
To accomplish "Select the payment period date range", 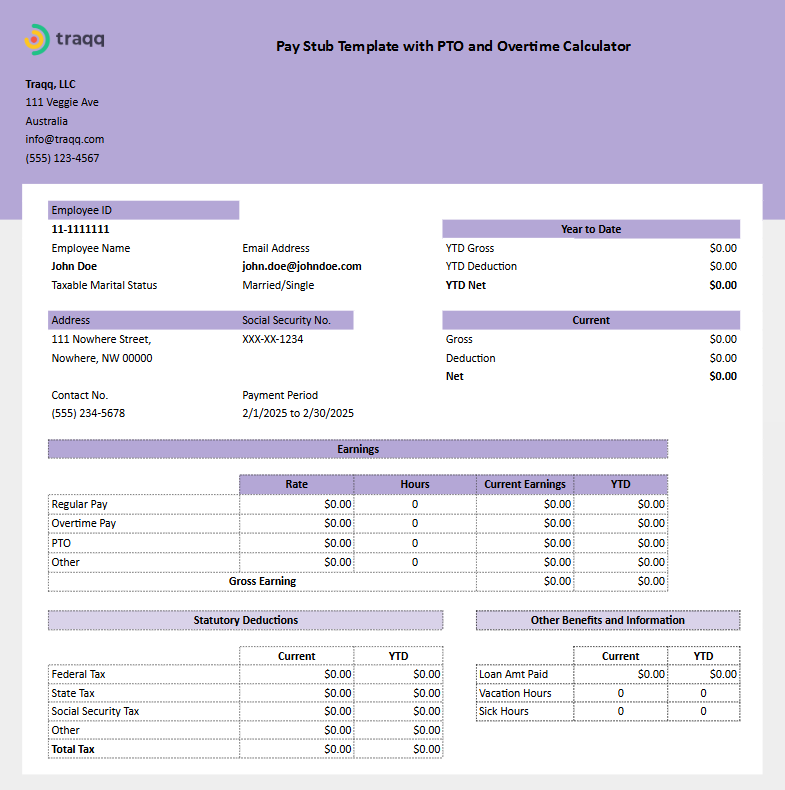I will 298,413.
